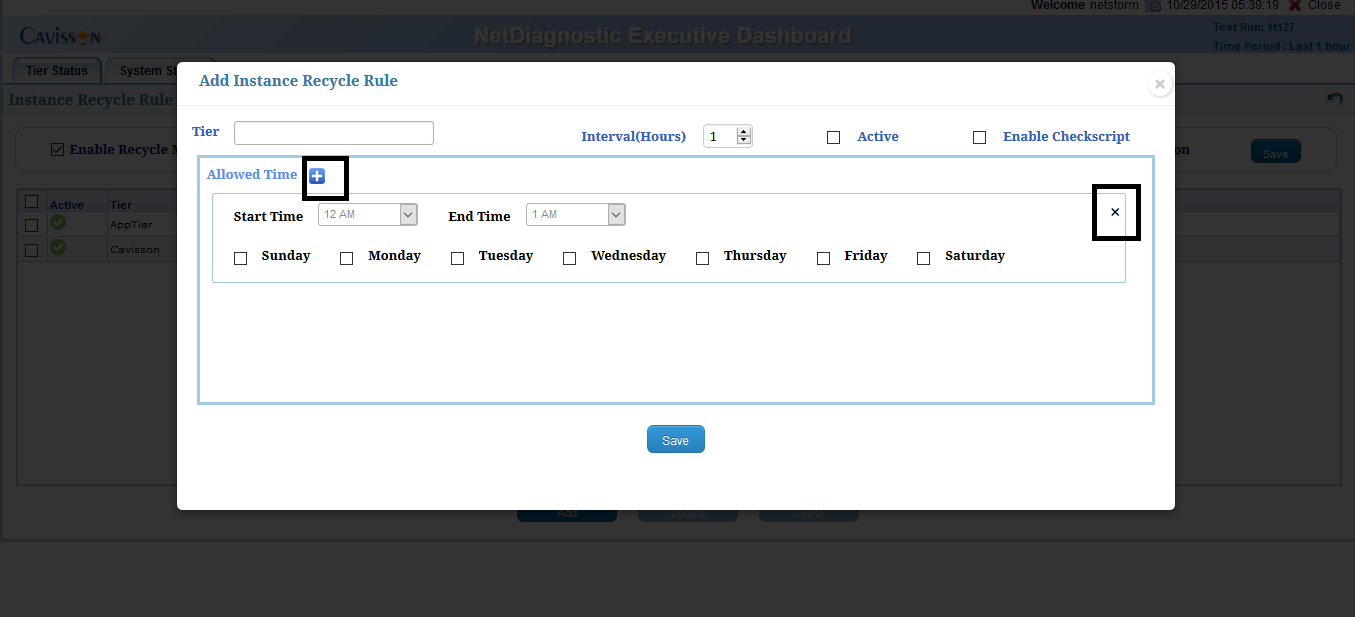The width and height of the screenshot is (1355, 617).
Task: Add a new Allowed Time entry with plus icon
Action: pos(317,176)
